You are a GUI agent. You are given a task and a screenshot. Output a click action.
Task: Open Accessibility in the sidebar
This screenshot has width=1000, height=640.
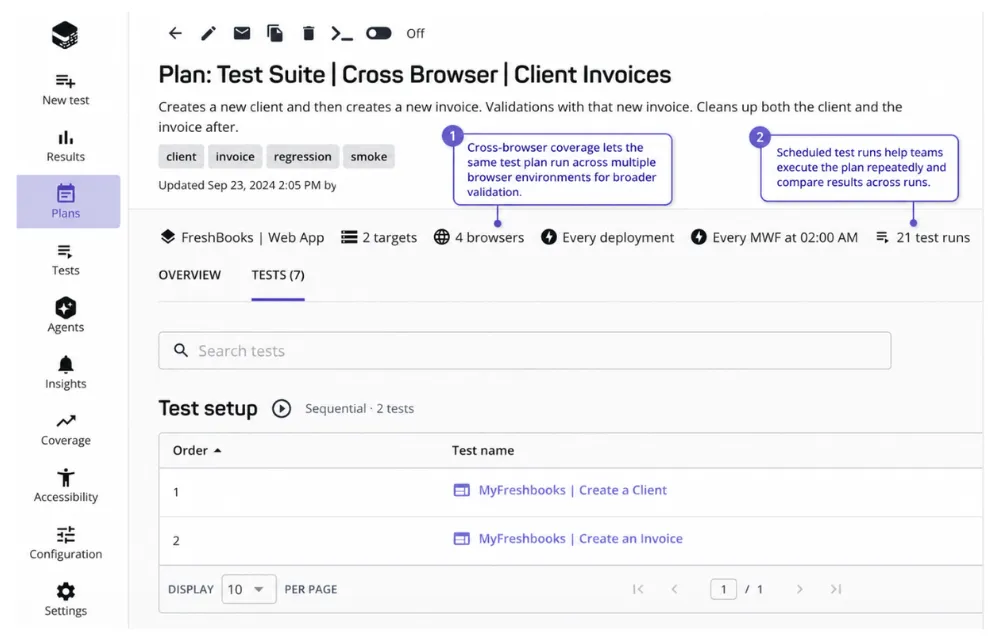(x=66, y=486)
